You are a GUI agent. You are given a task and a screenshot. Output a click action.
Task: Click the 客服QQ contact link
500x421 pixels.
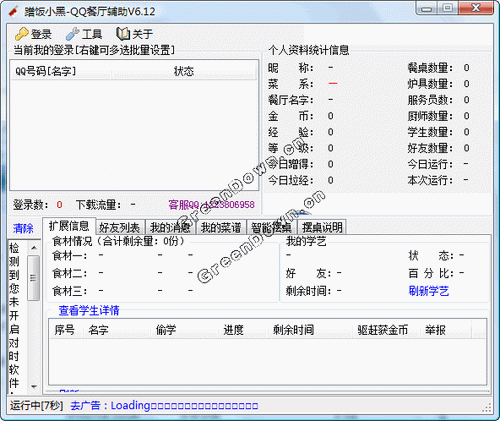tap(211, 204)
